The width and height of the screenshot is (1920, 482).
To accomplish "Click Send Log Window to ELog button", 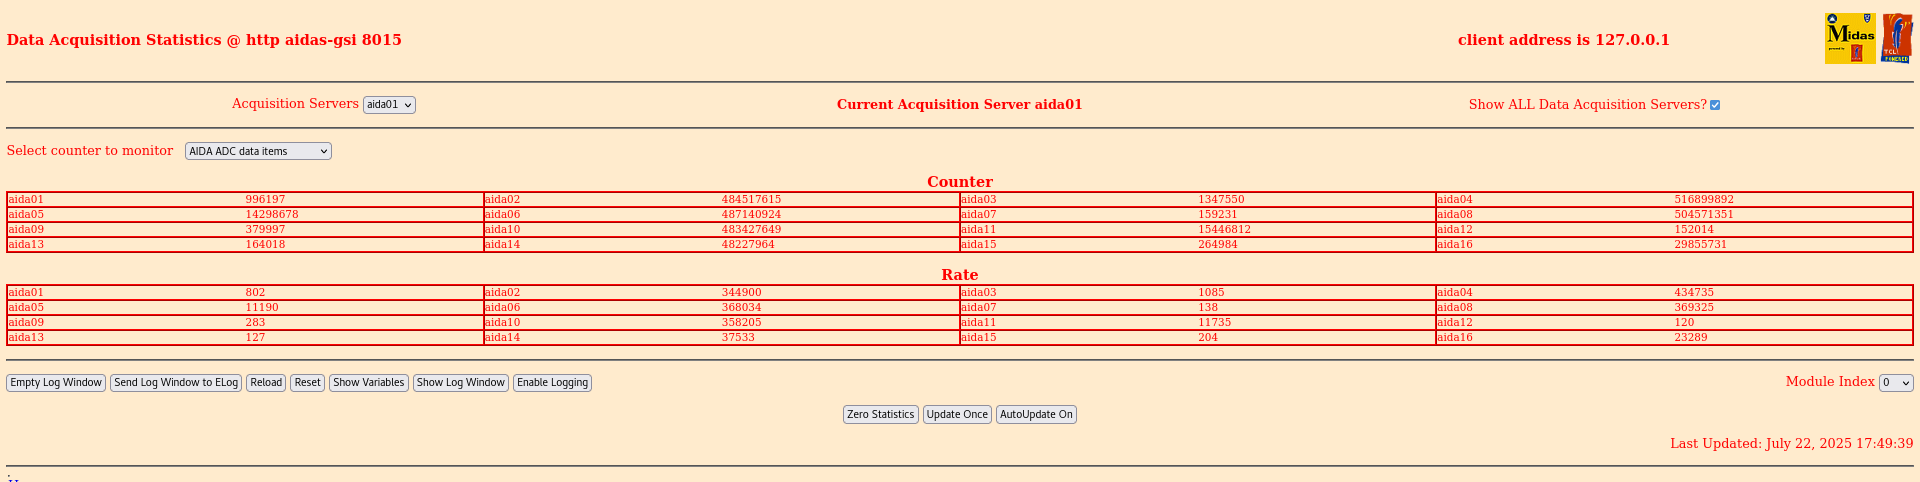I will pyautogui.click(x=176, y=383).
